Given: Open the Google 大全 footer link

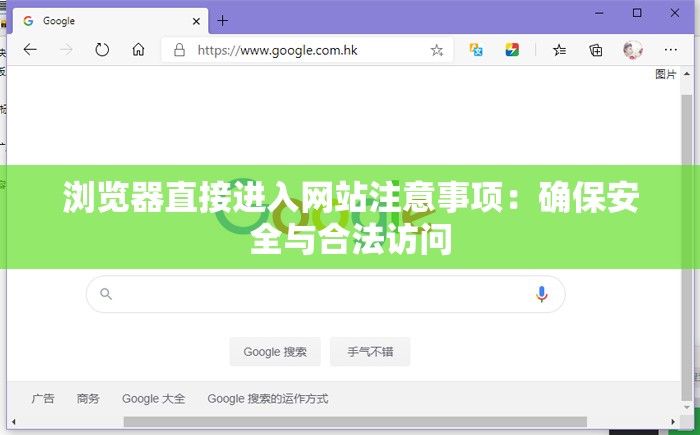Looking at the screenshot, I should click(154, 398).
